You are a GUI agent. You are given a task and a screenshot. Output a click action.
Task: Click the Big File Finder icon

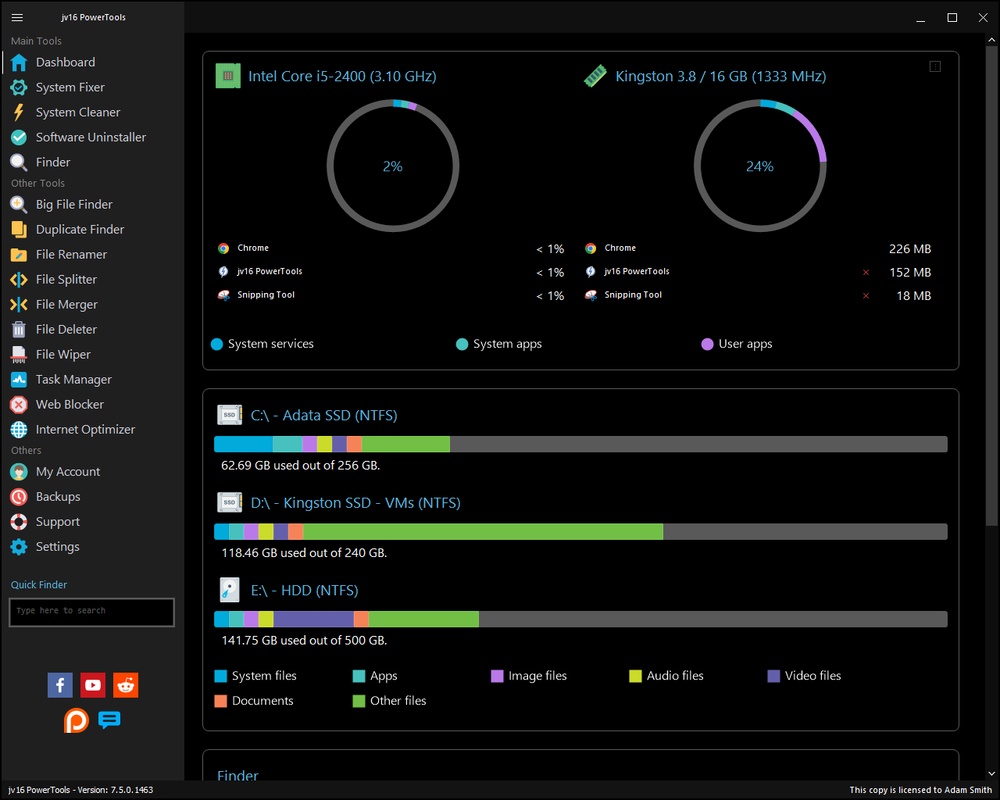(x=19, y=205)
